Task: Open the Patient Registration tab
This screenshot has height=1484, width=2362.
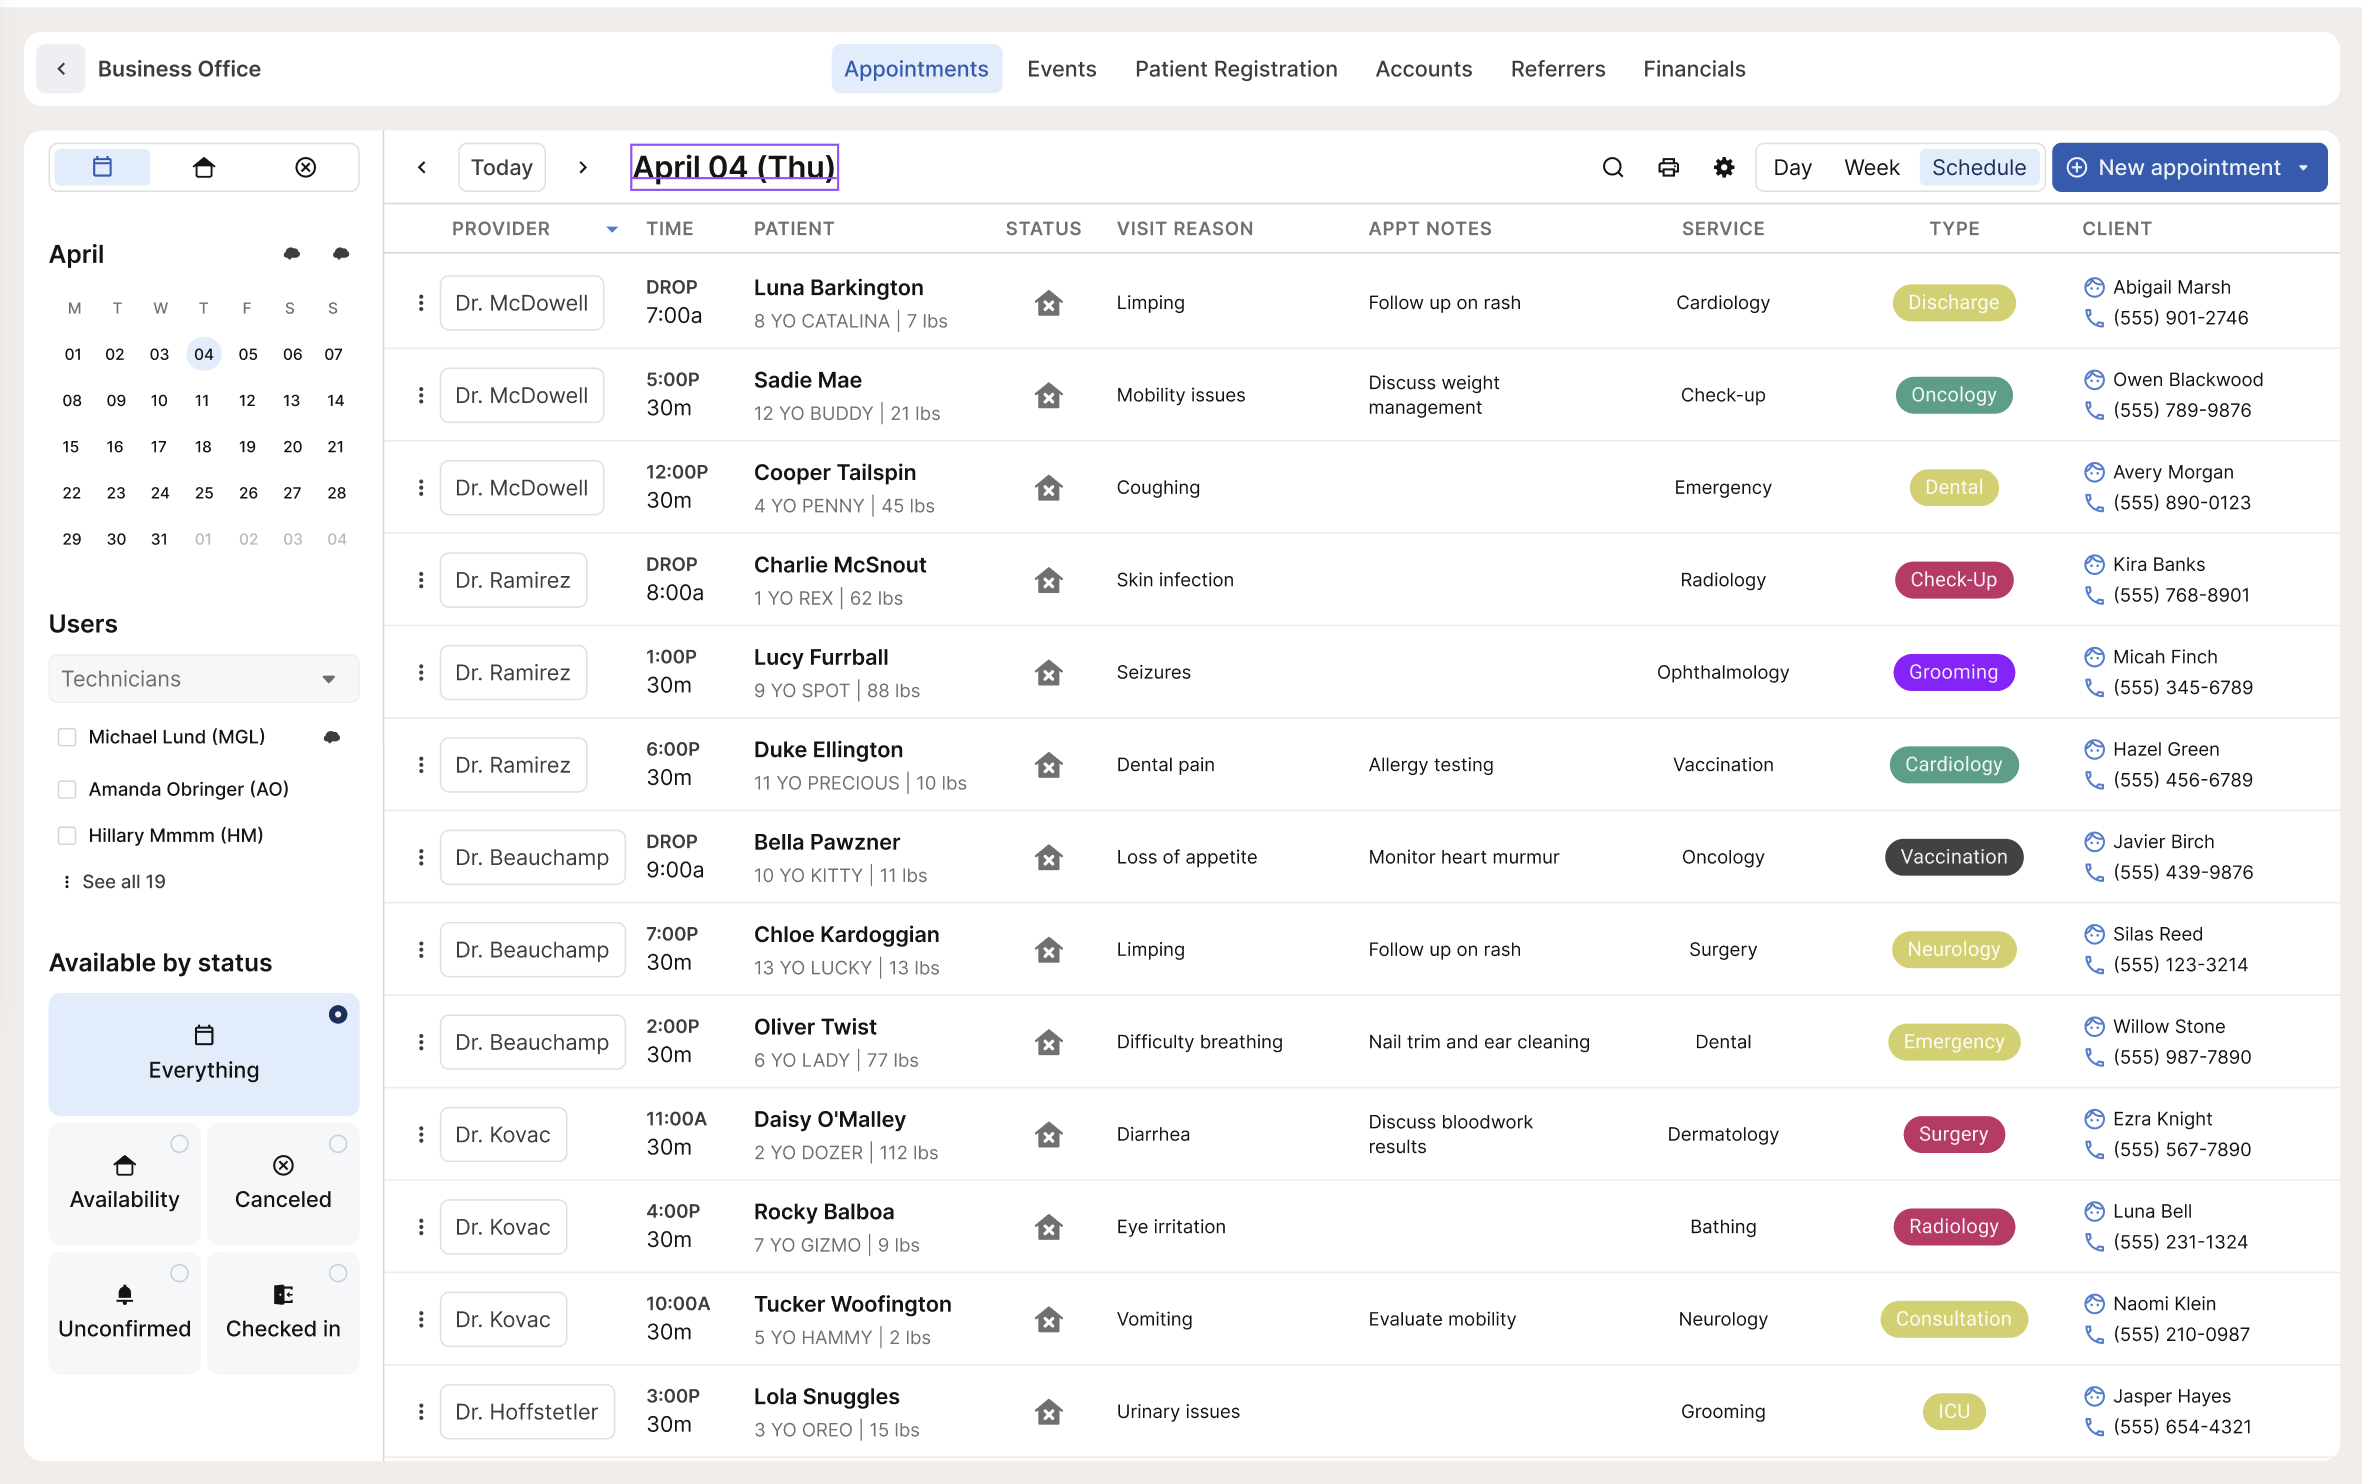Action: [x=1236, y=69]
